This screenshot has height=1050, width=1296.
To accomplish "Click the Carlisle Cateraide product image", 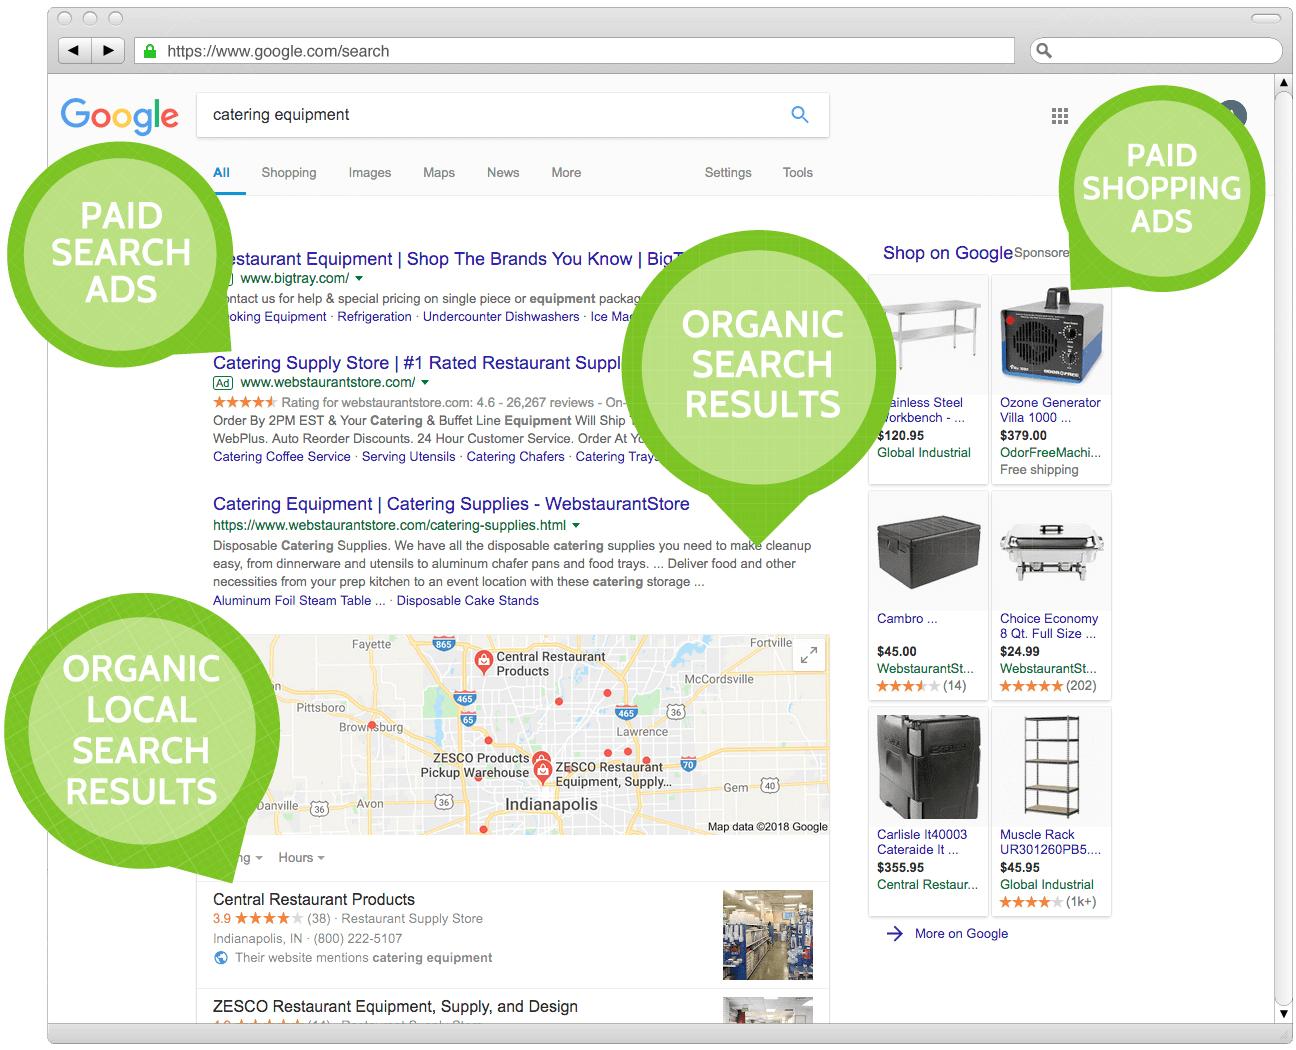I will click(928, 768).
